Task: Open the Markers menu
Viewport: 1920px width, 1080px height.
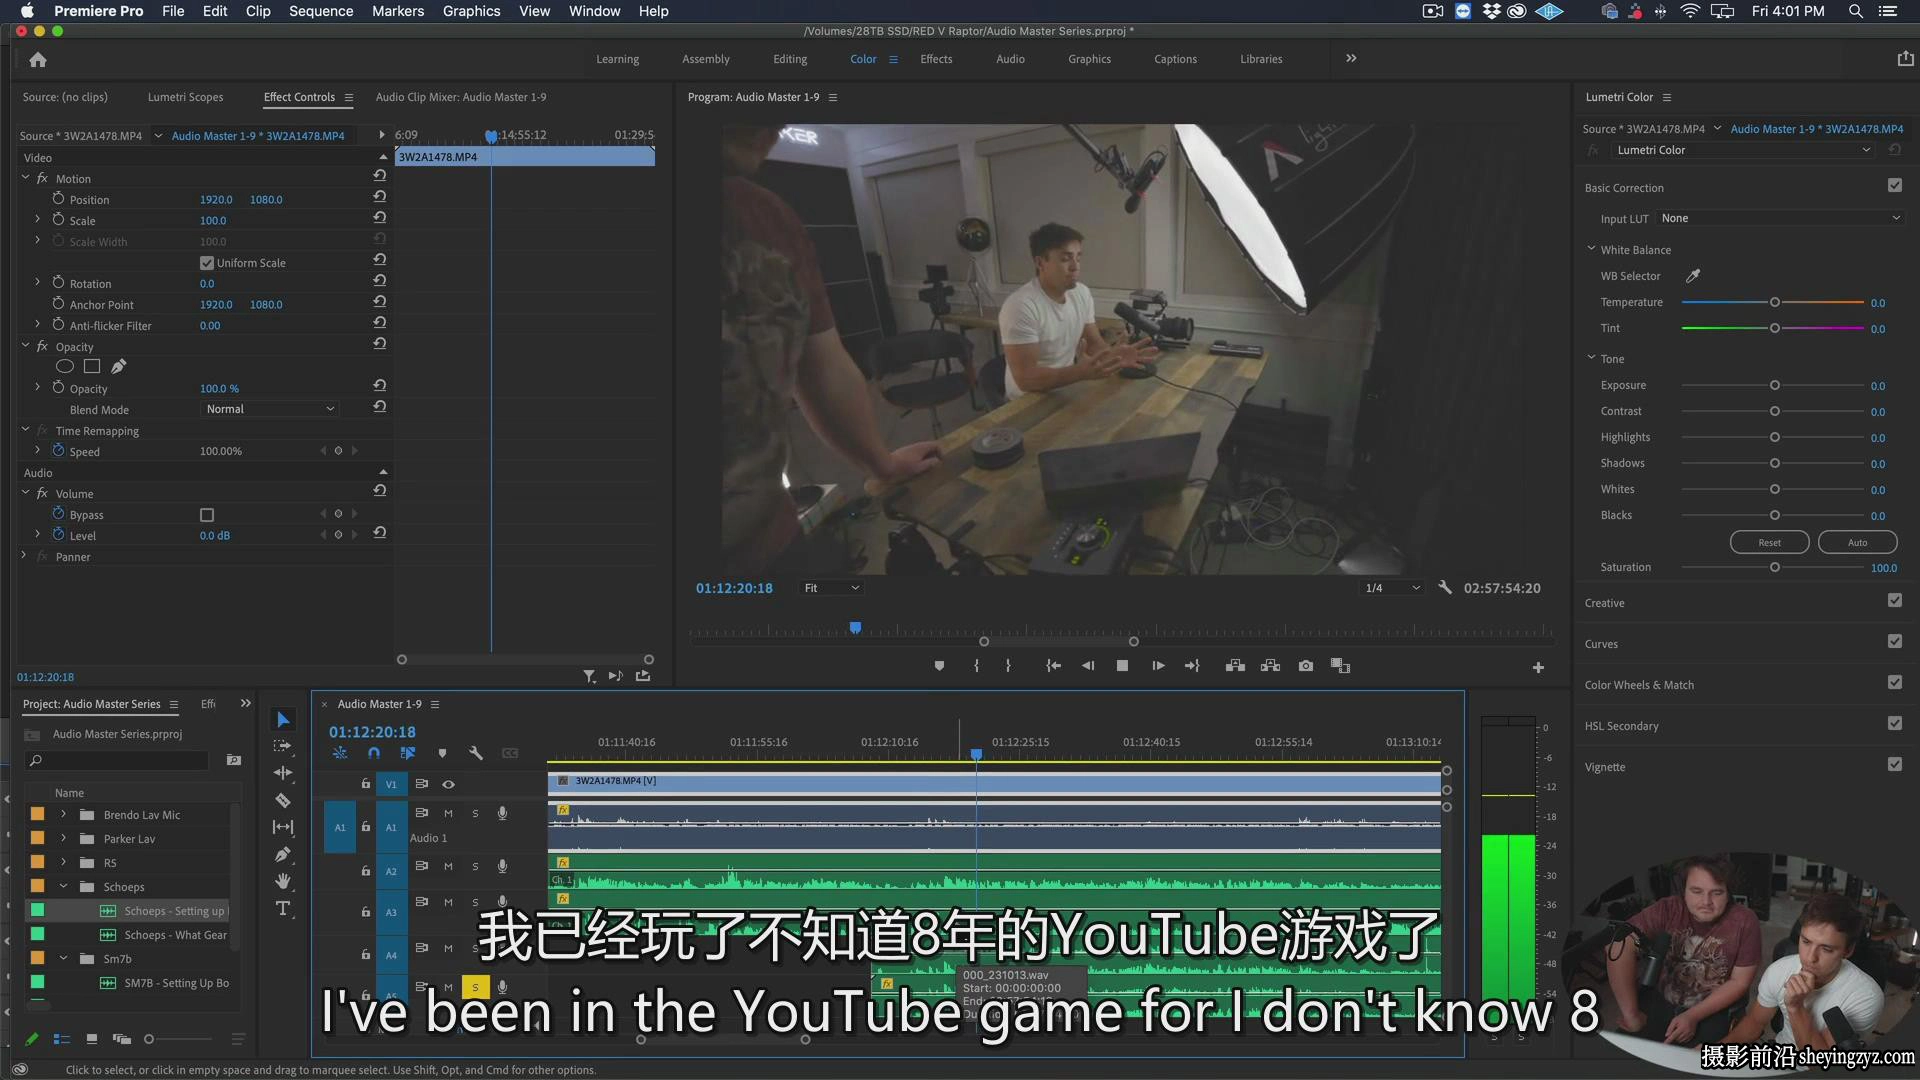Action: pyautogui.click(x=398, y=11)
